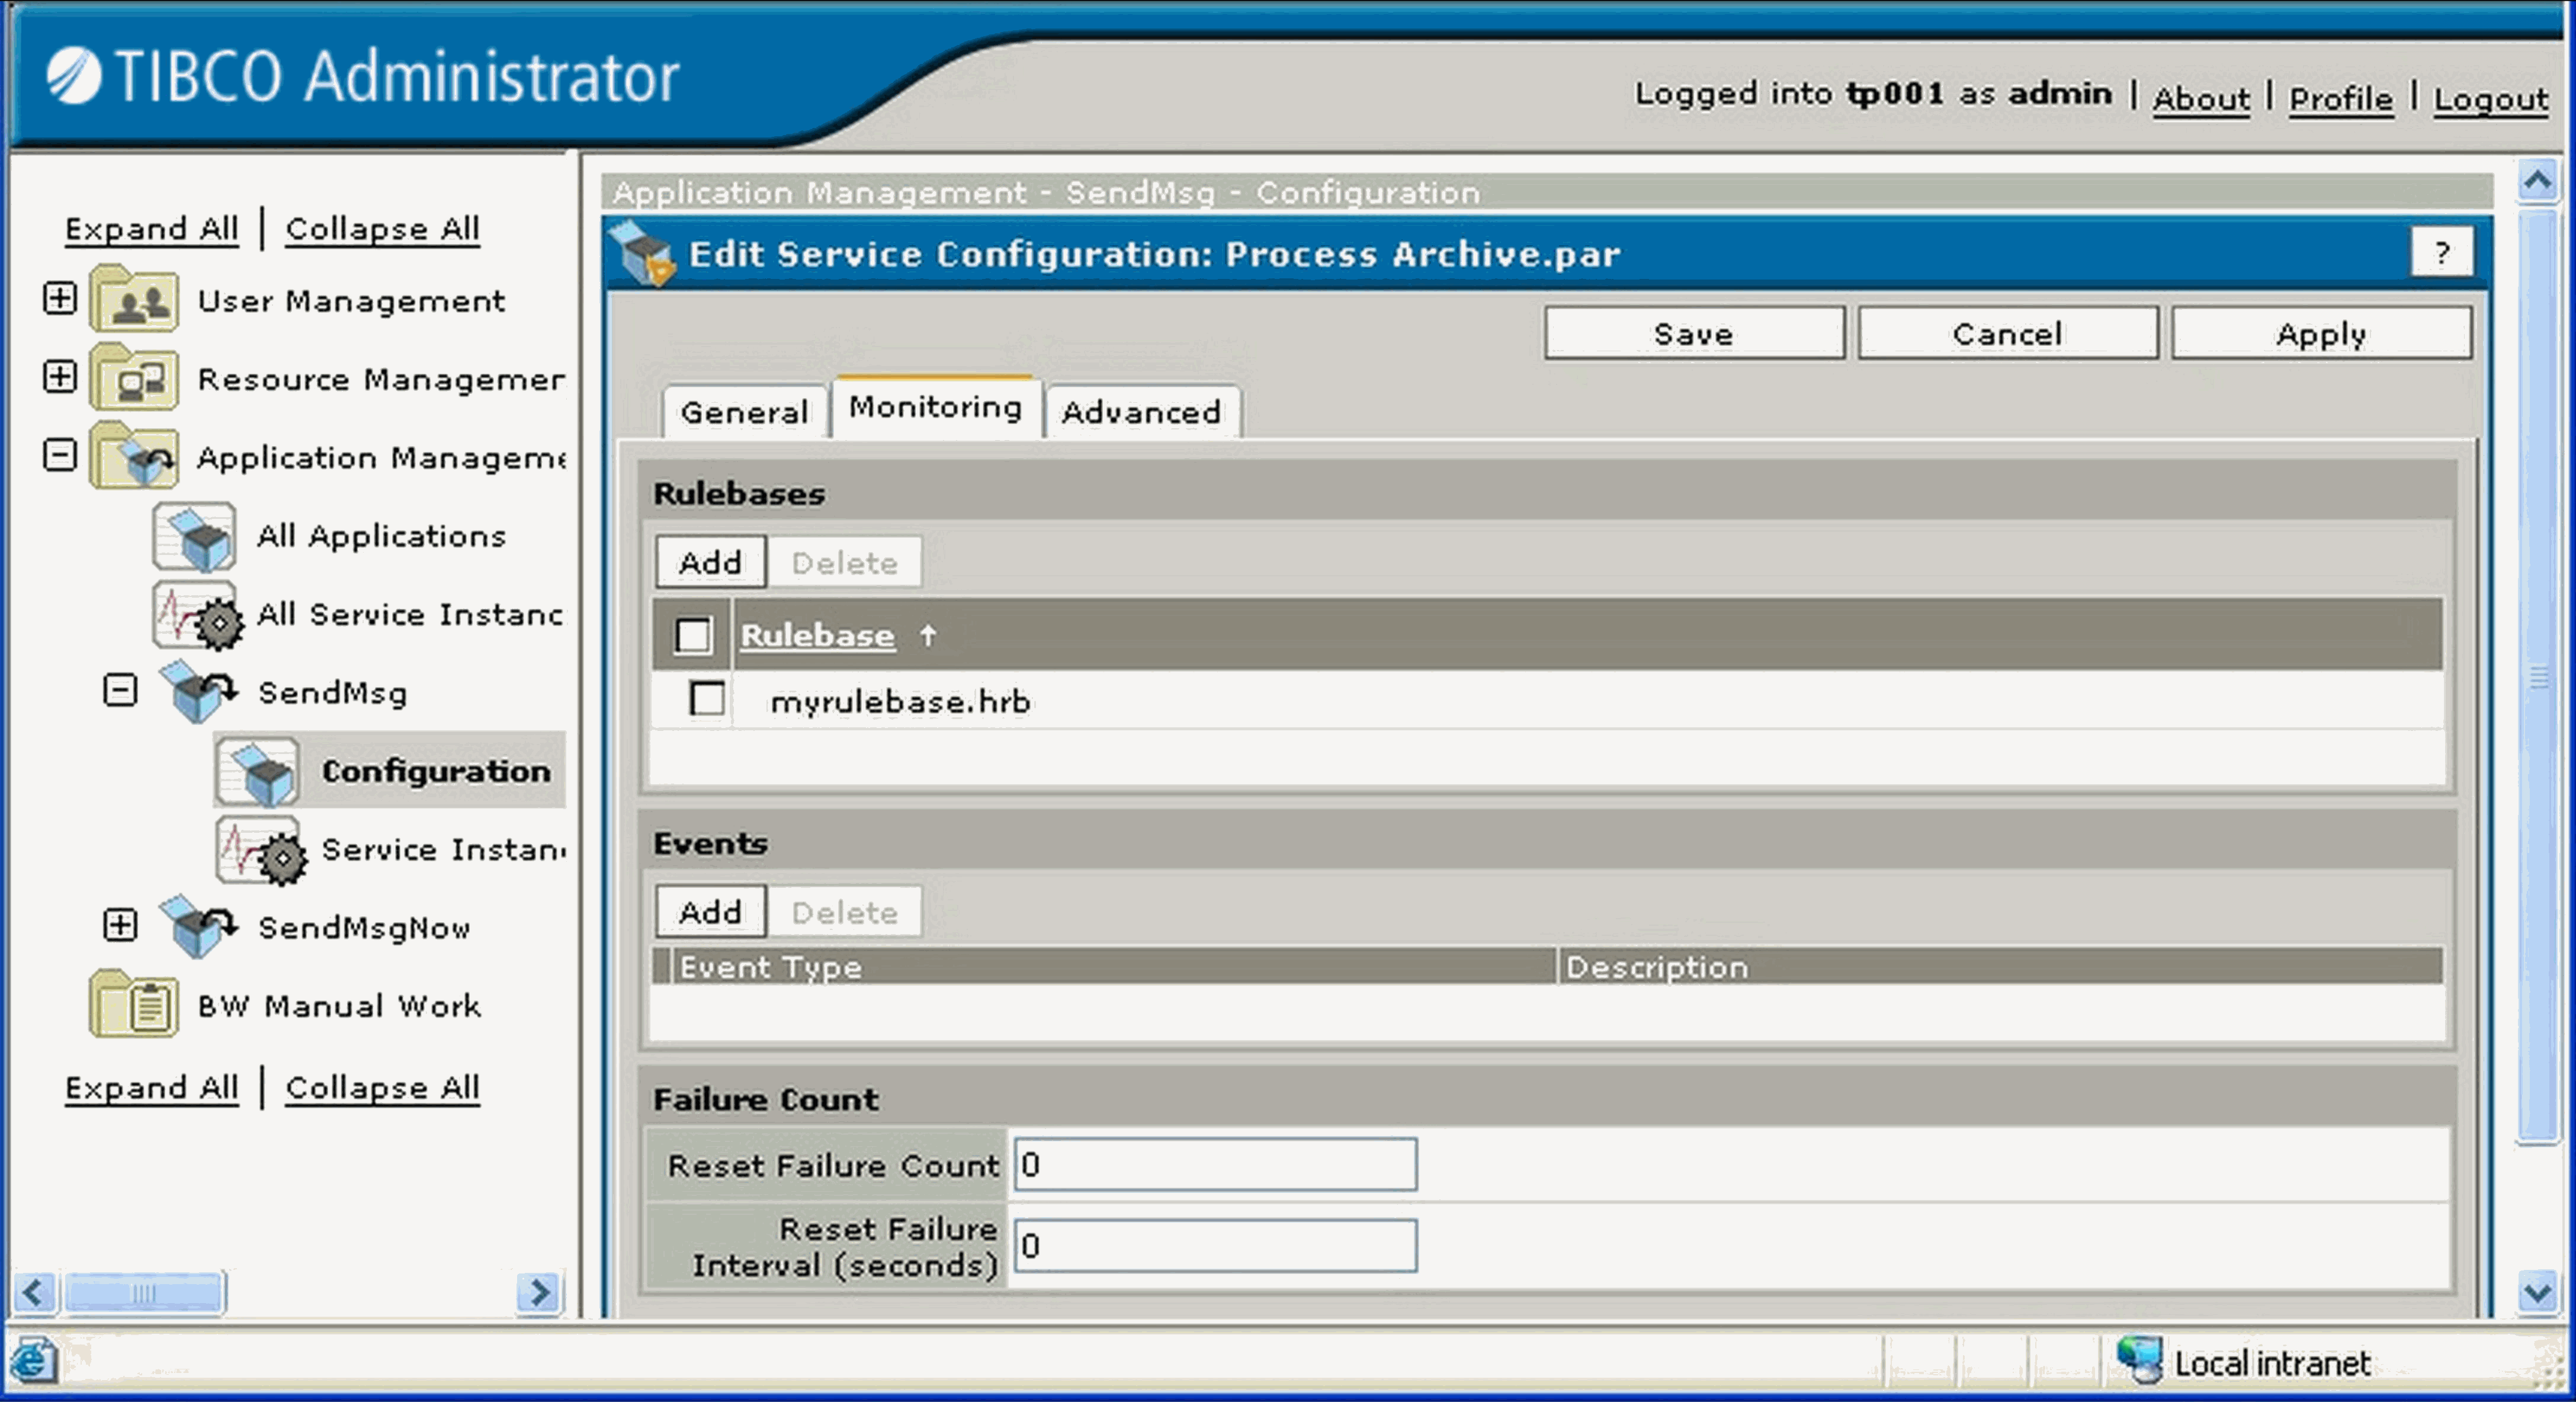Toggle the select-all Rulebase header checkbox
Image resolution: width=2576 pixels, height=1402 pixels.
693,635
